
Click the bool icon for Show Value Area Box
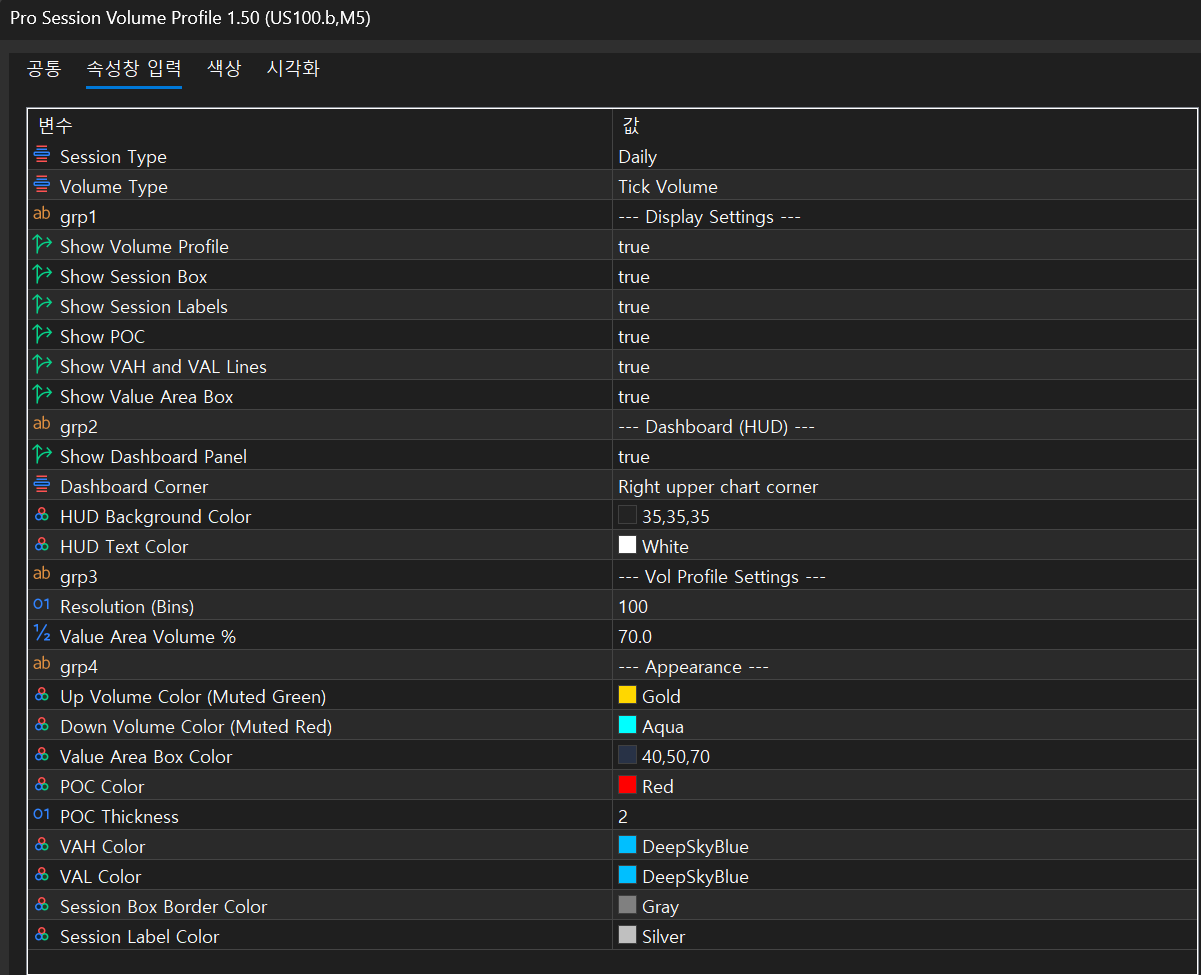(x=42, y=395)
